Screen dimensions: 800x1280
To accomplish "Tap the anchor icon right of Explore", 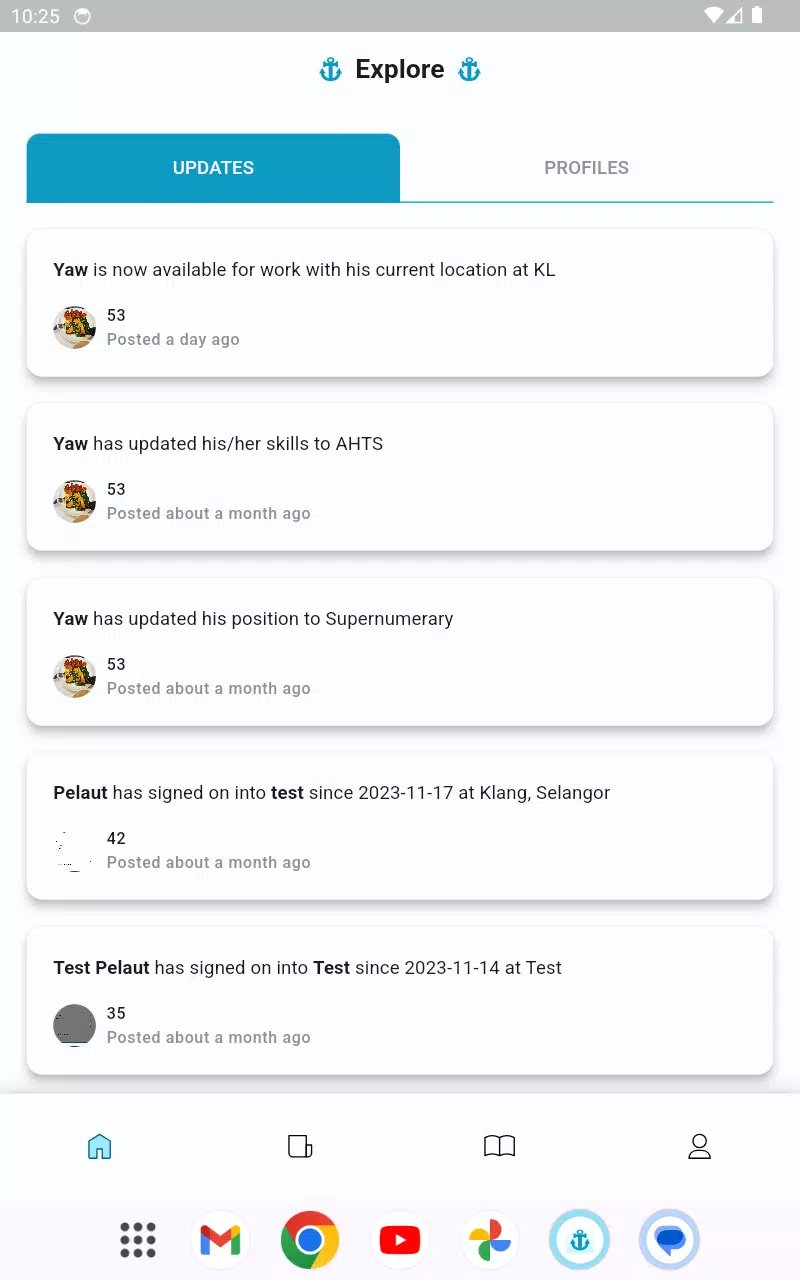I will tap(469, 70).
